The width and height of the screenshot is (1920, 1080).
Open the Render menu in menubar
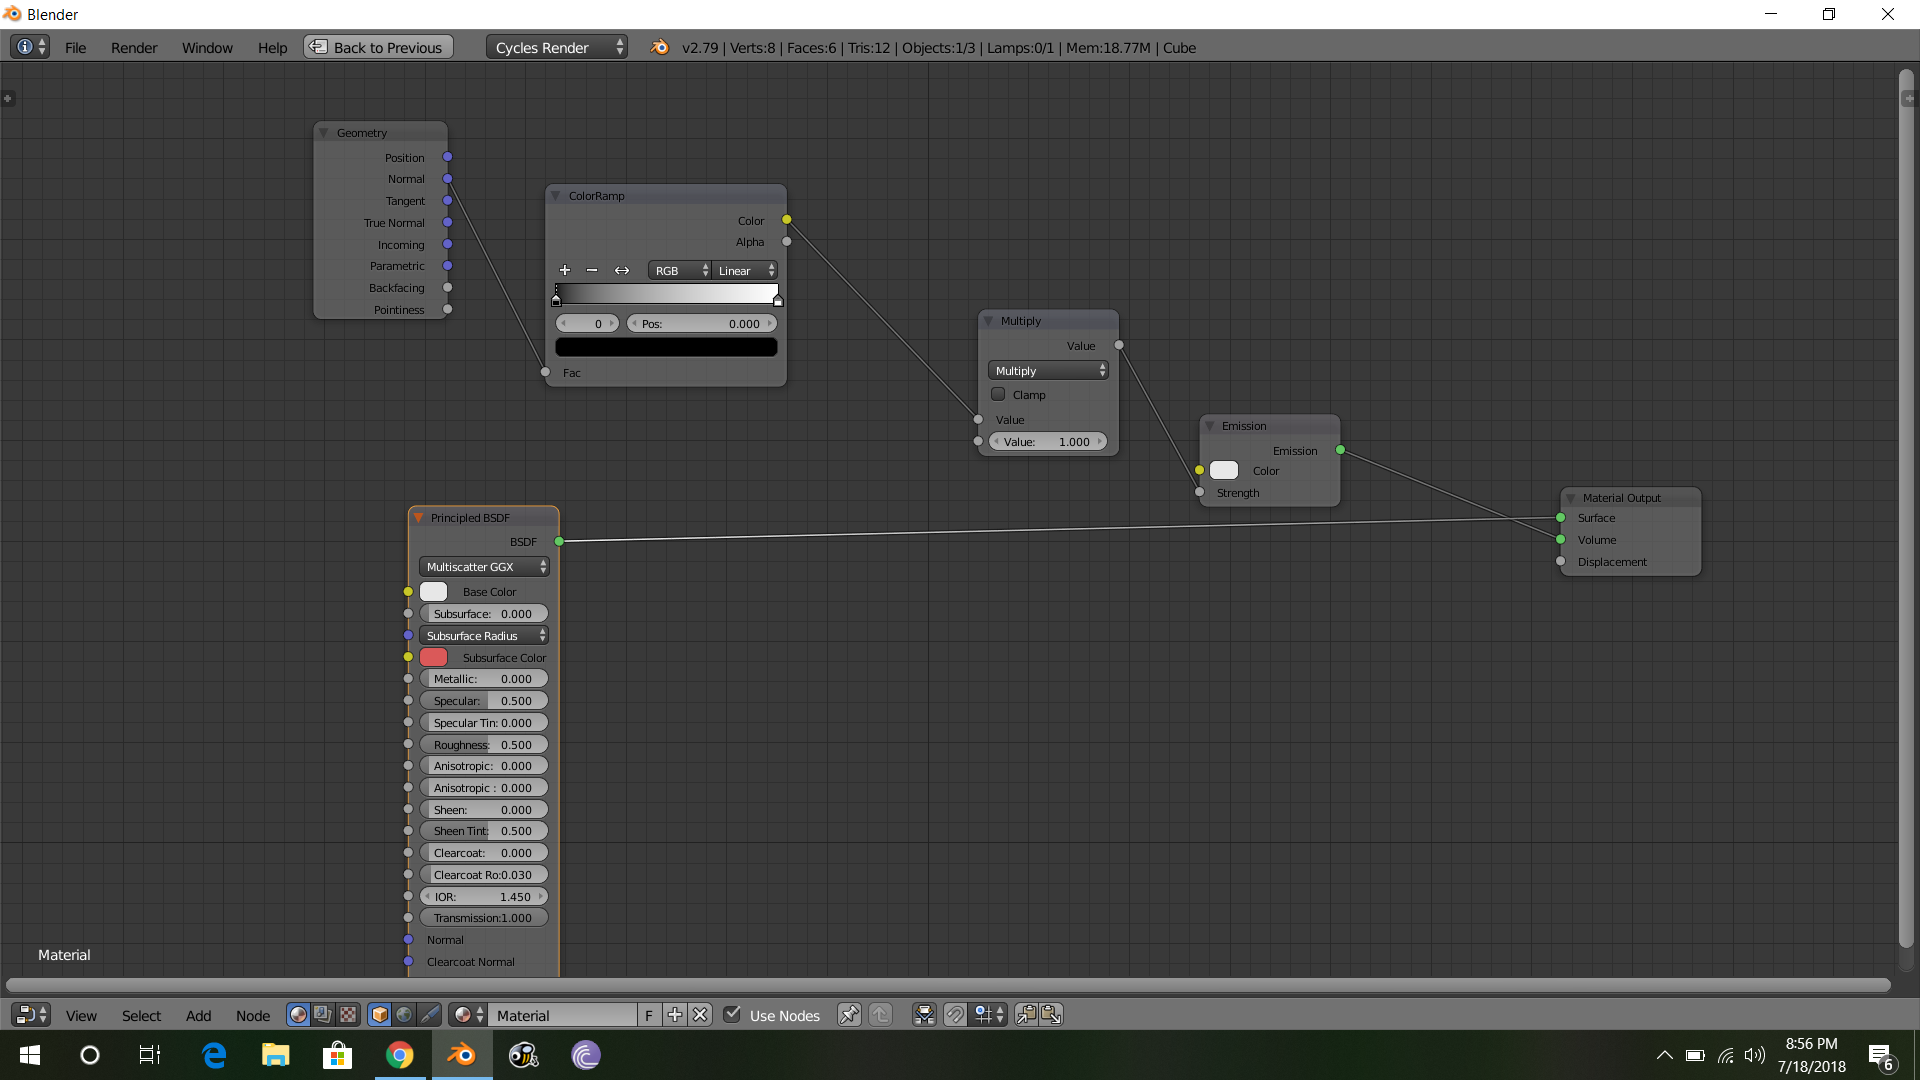click(x=132, y=47)
